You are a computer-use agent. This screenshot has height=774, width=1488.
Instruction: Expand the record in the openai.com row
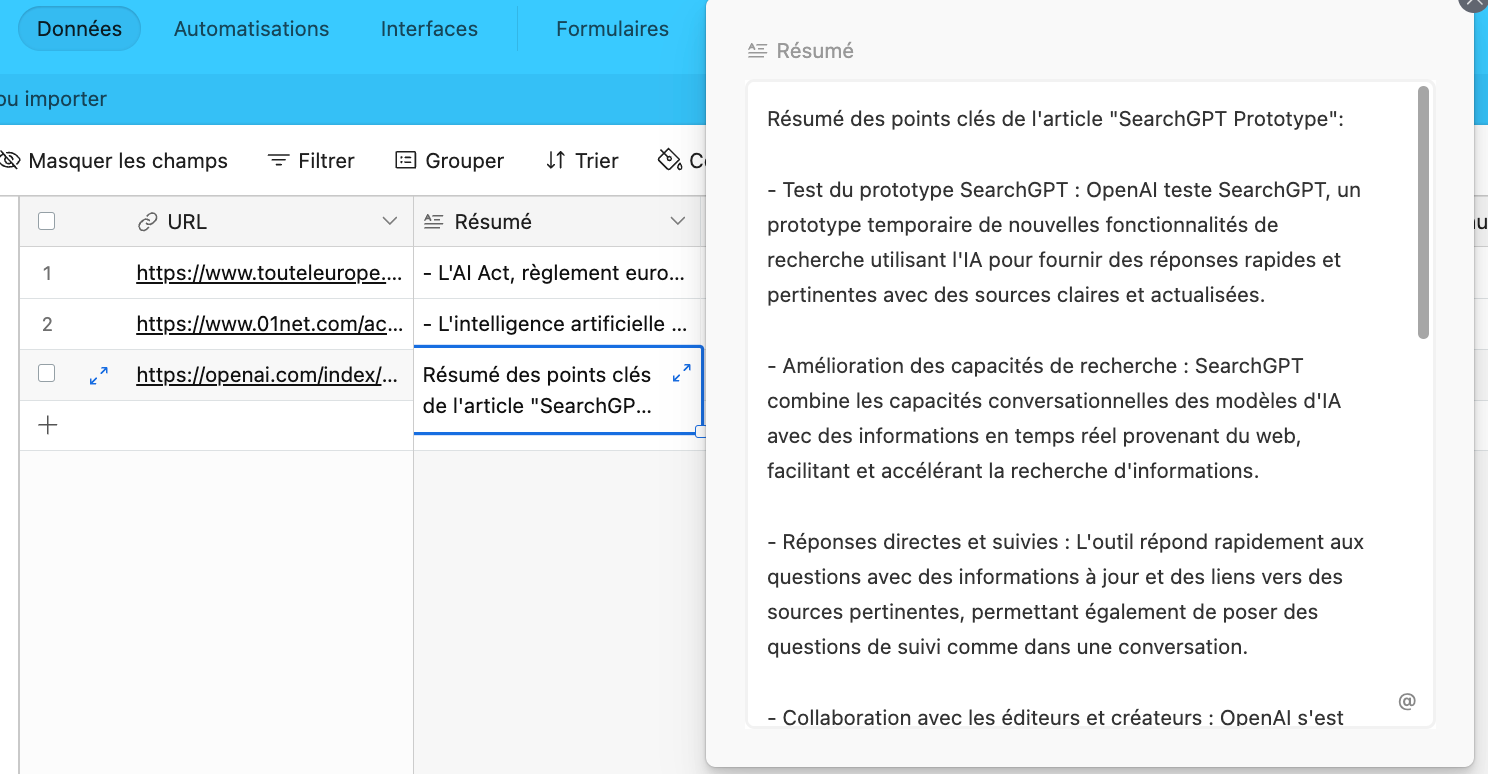pyautogui.click(x=98, y=375)
